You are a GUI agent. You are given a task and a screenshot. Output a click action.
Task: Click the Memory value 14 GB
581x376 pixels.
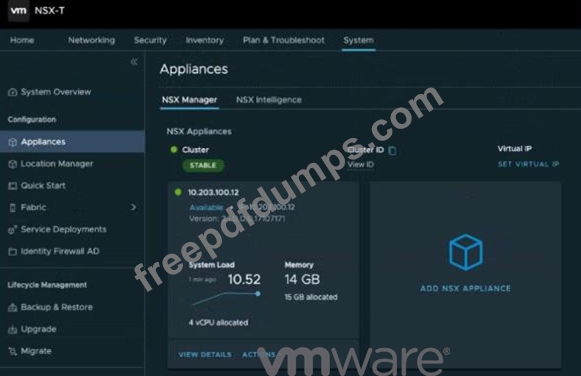(302, 279)
